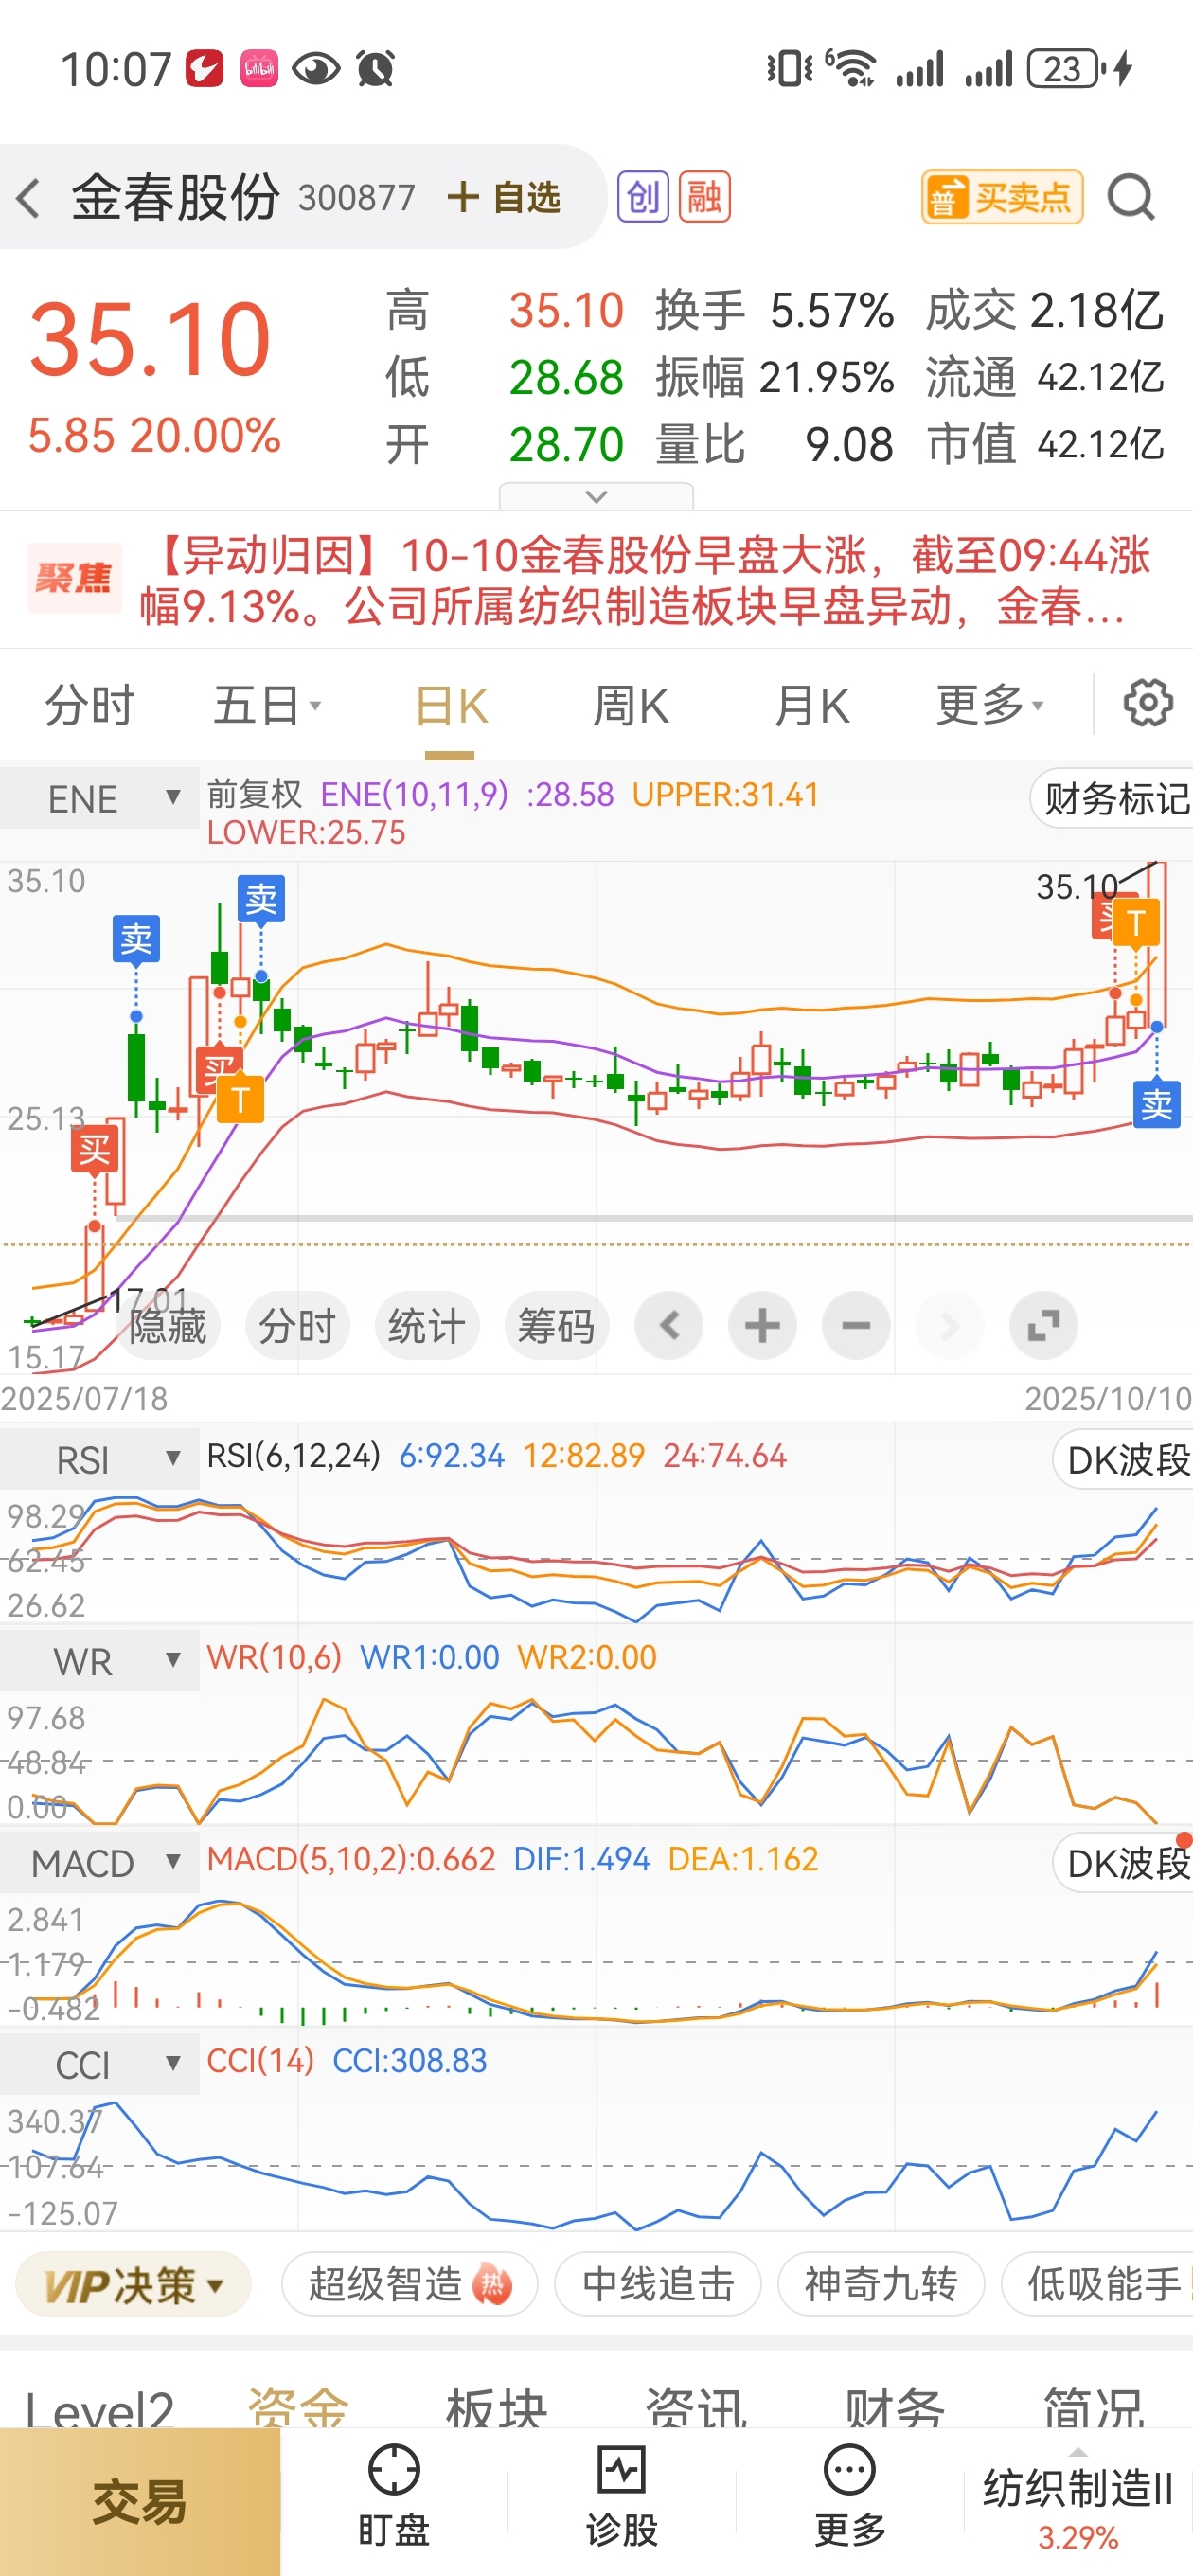Zoom in chart with plus button
The height and width of the screenshot is (2576, 1193).
pos(762,1326)
